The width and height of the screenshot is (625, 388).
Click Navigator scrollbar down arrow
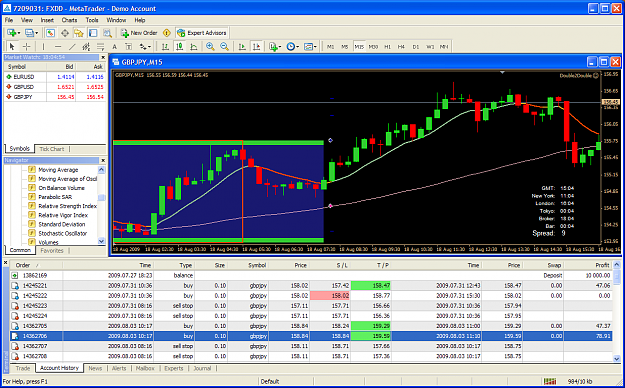pos(101,241)
